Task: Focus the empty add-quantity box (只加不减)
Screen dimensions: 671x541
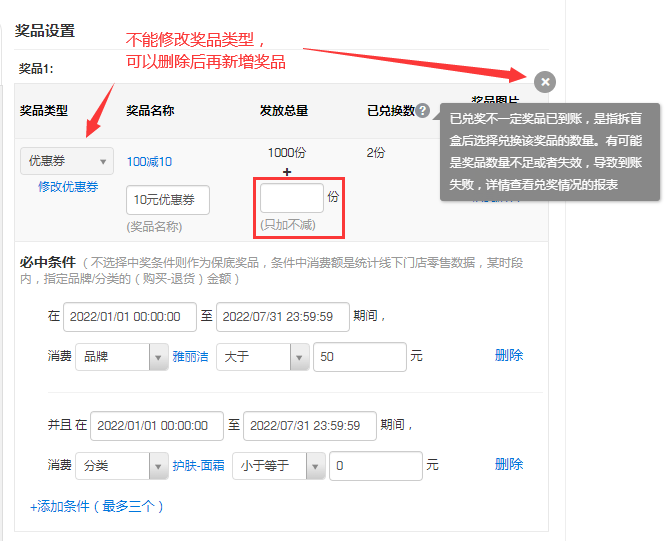Action: tap(291, 198)
